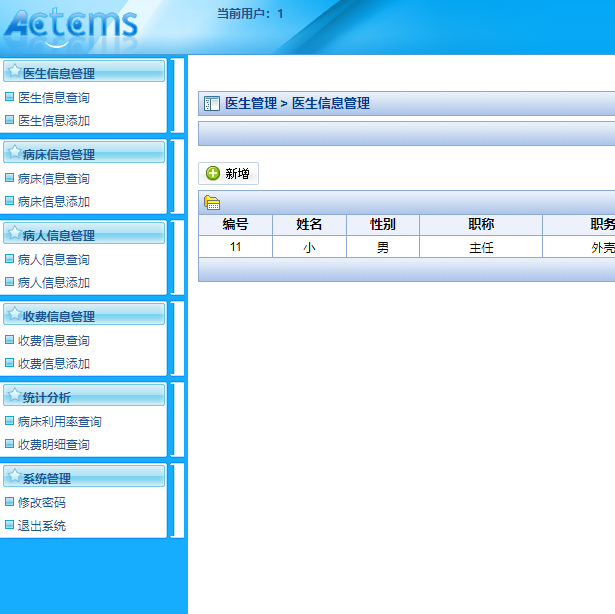Viewport: 615px width, 614px height.
Task: Click the yellow folder icon above the table
Action: [212, 203]
